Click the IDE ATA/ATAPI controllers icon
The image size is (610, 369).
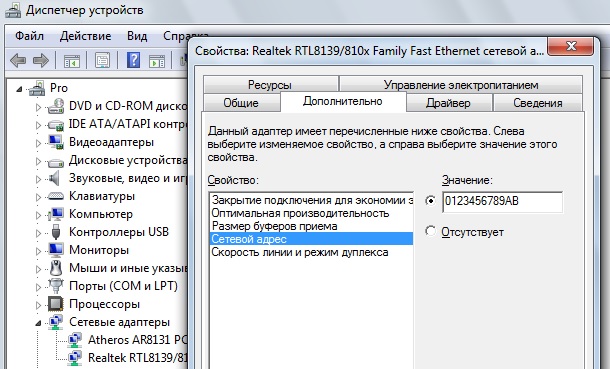pyautogui.click(x=56, y=124)
